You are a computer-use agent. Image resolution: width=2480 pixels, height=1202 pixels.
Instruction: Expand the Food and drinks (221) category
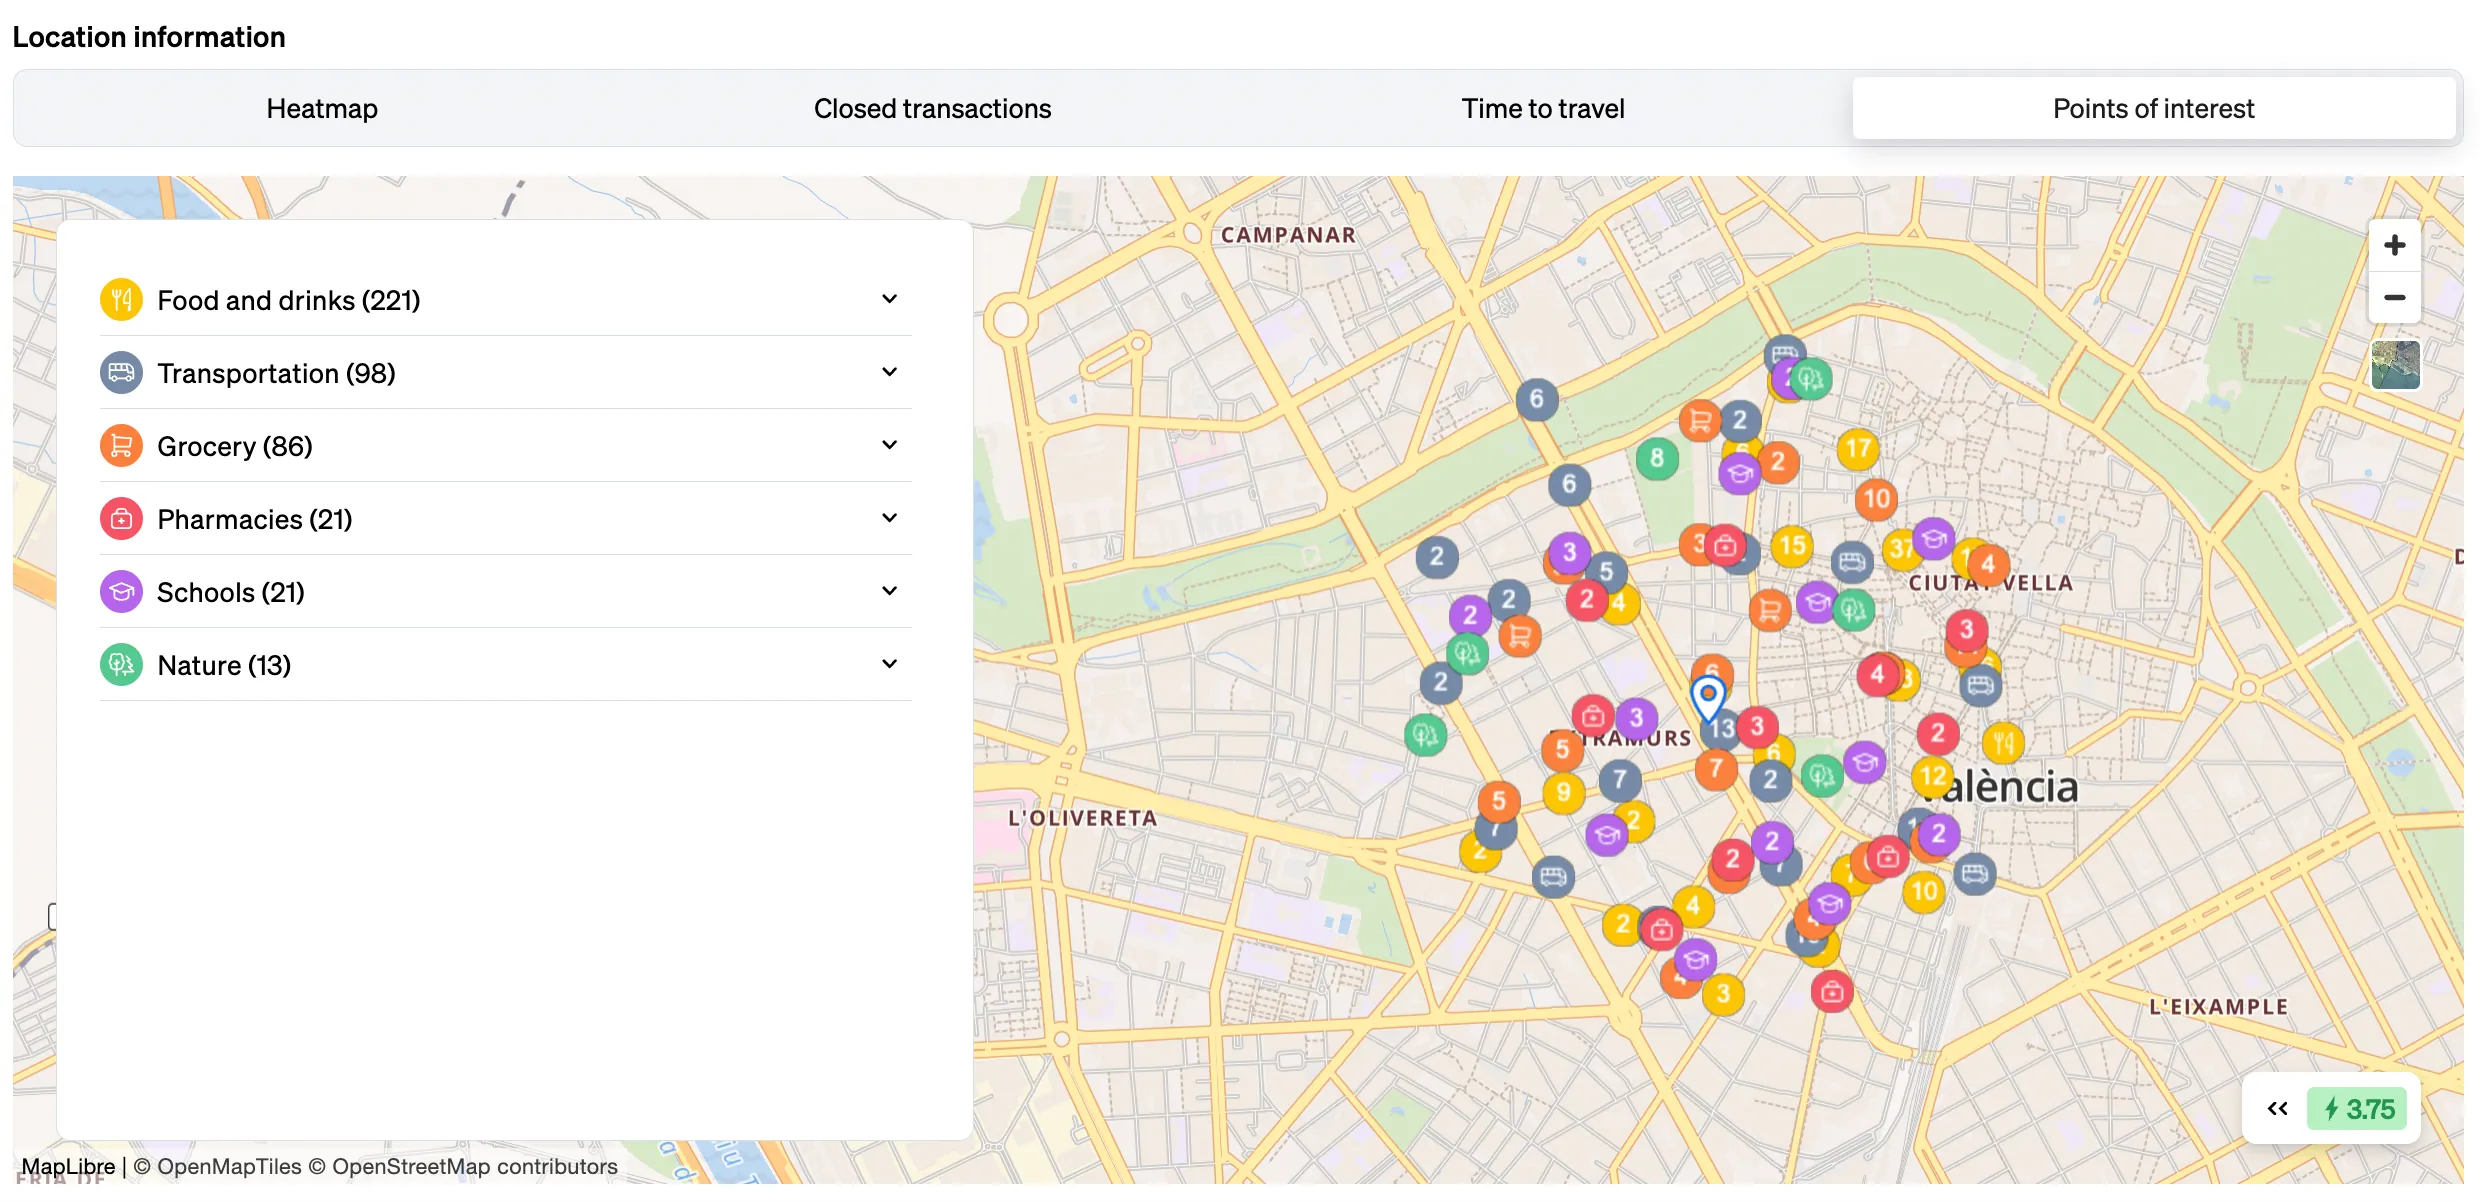tap(889, 299)
